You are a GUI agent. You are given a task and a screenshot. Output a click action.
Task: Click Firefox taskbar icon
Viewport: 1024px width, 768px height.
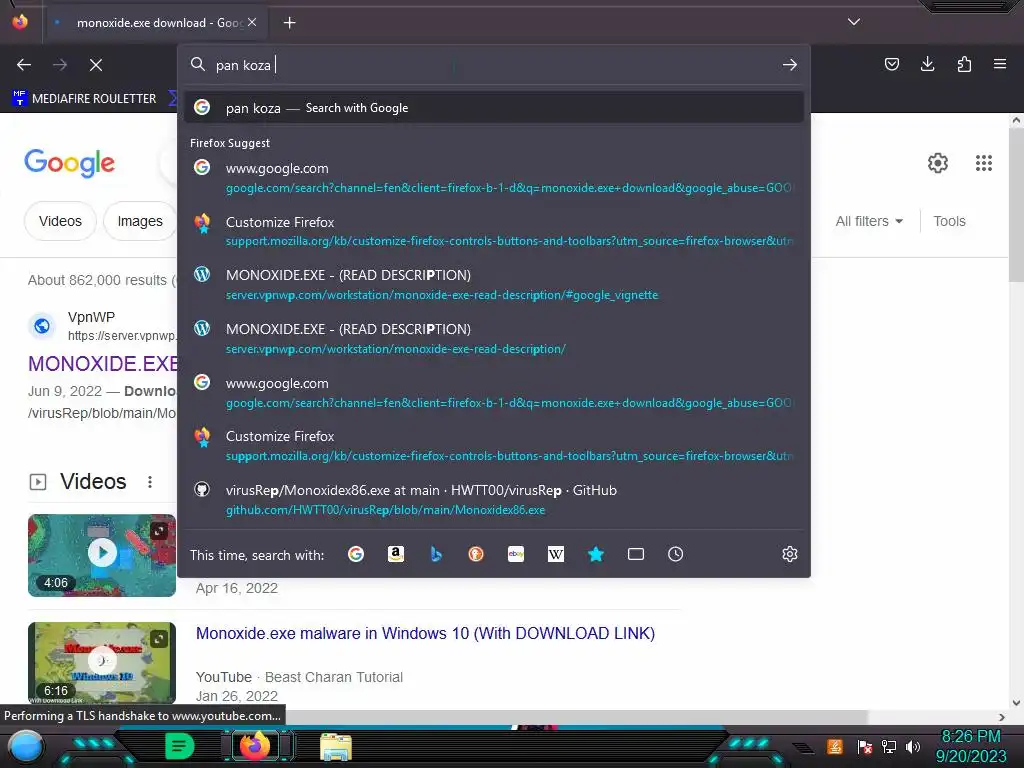255,746
